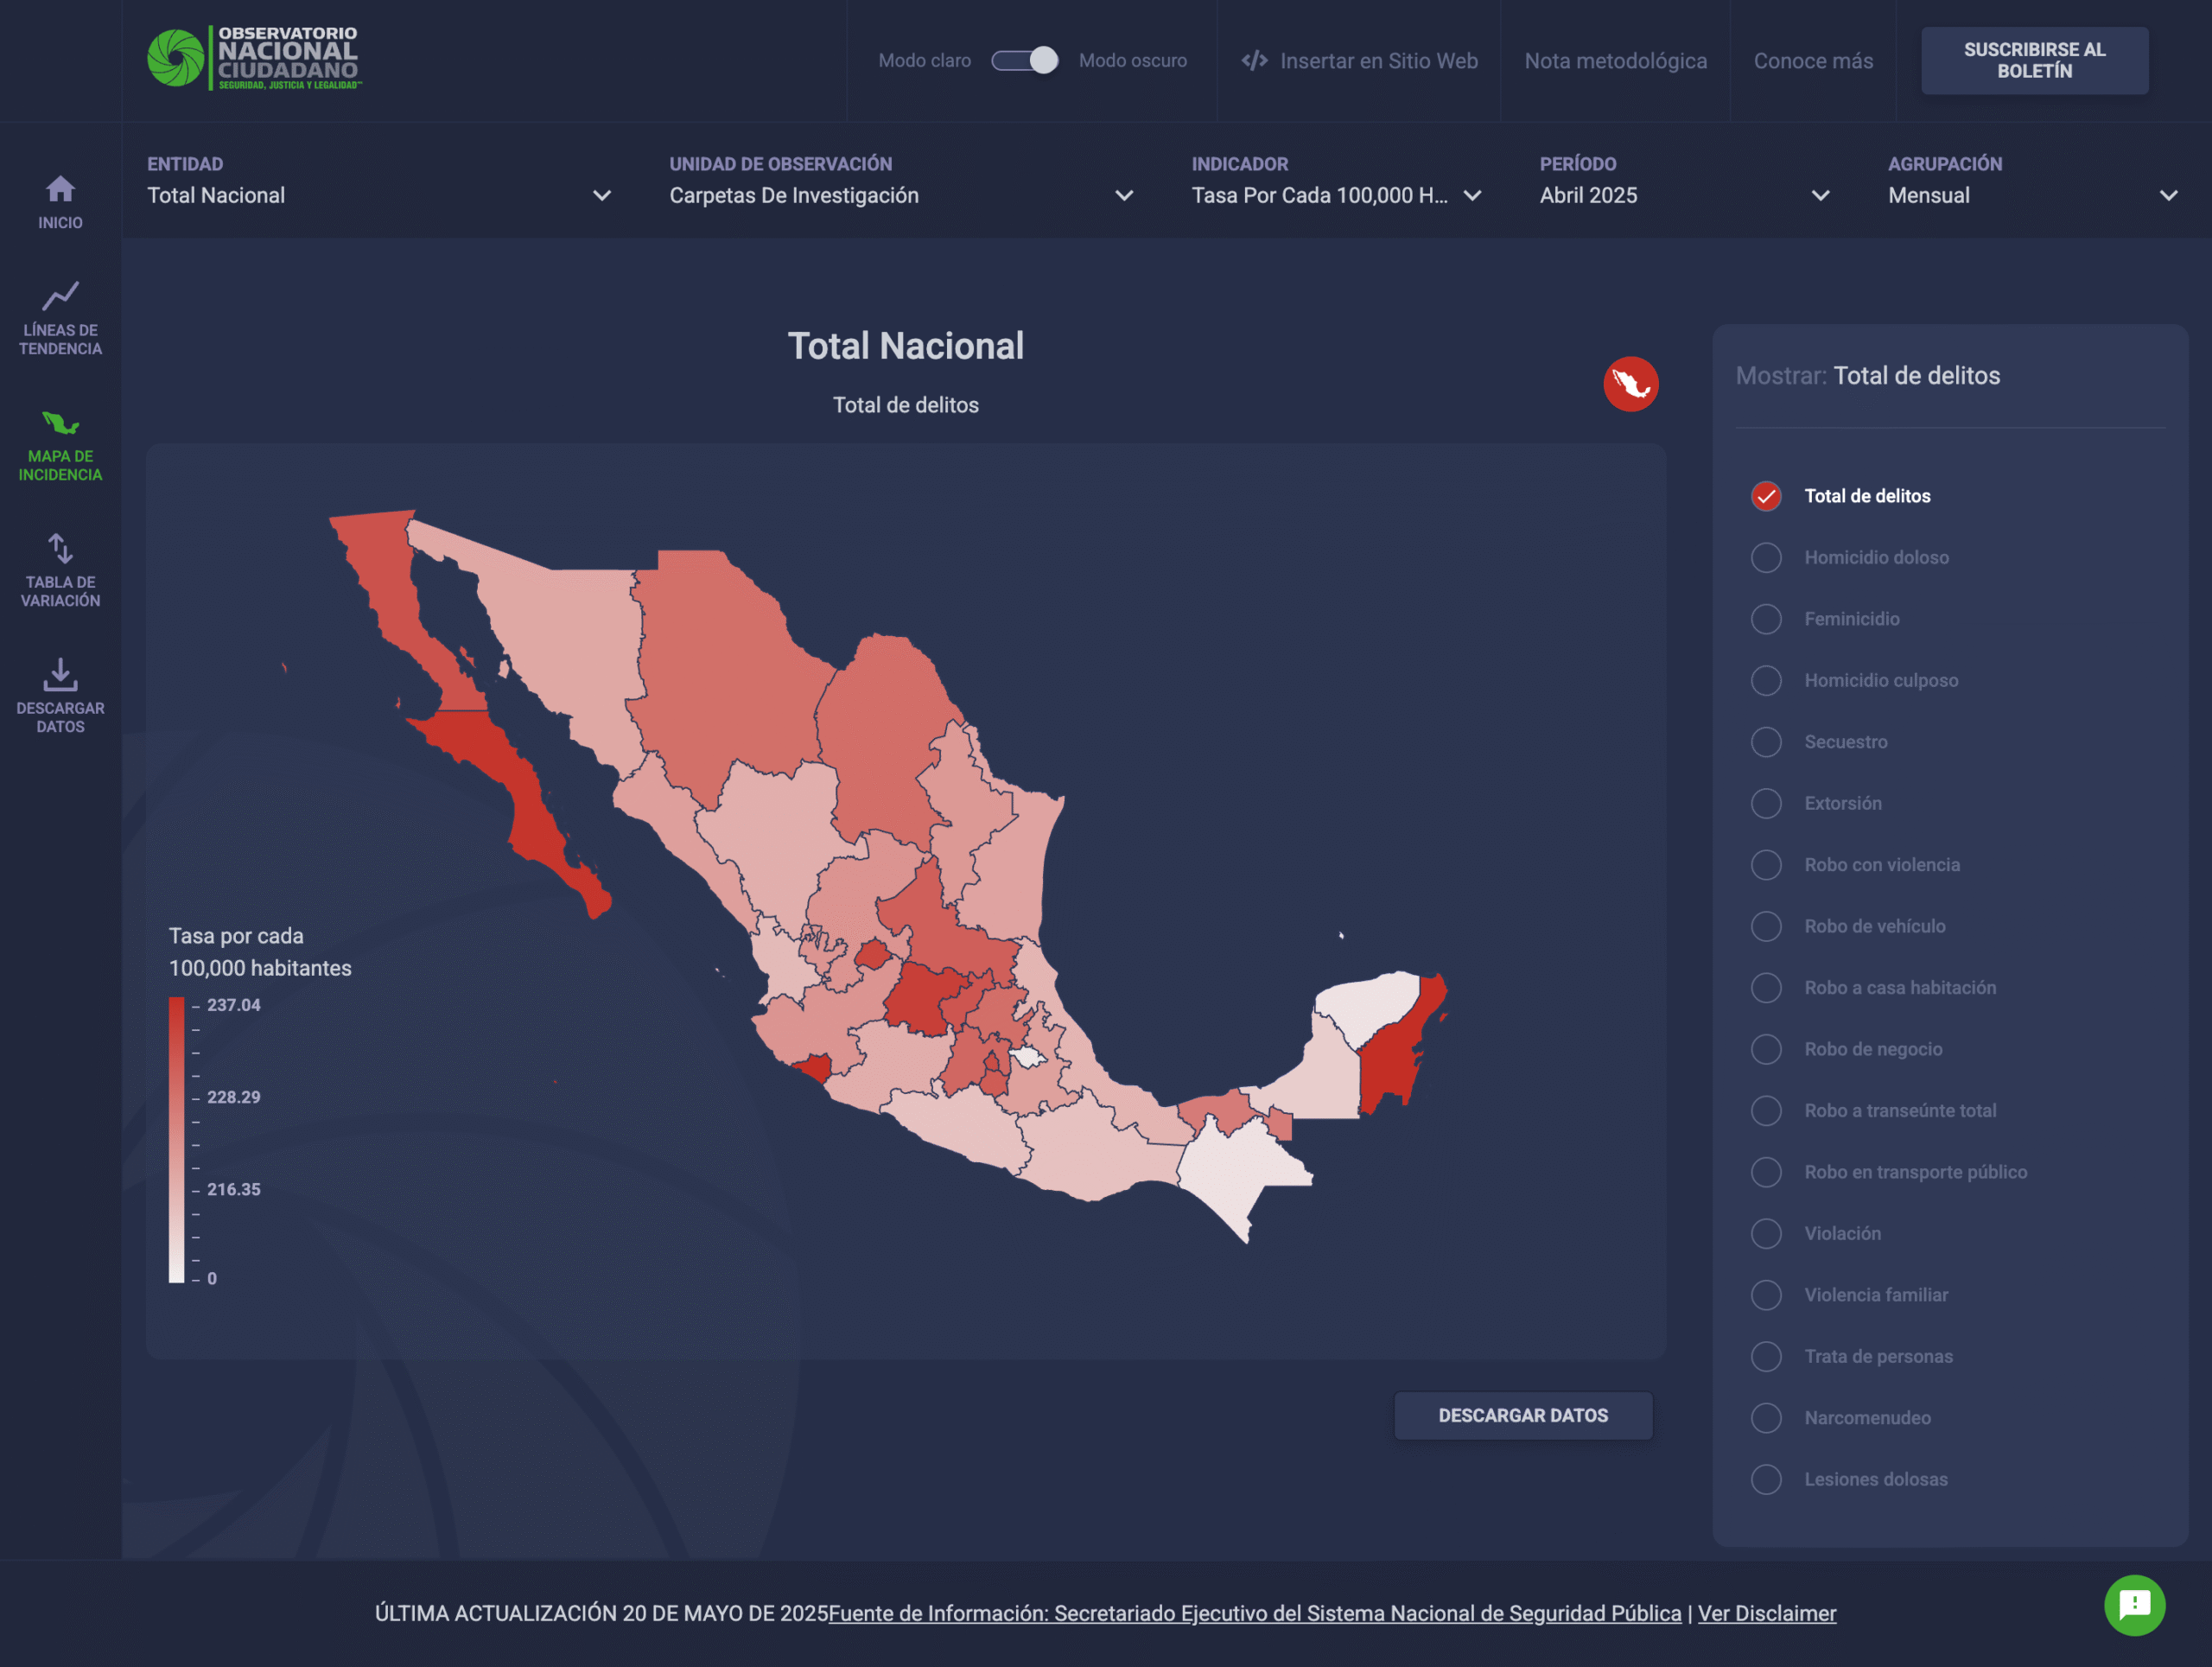Open Nota metodológica menu item

click(1615, 61)
